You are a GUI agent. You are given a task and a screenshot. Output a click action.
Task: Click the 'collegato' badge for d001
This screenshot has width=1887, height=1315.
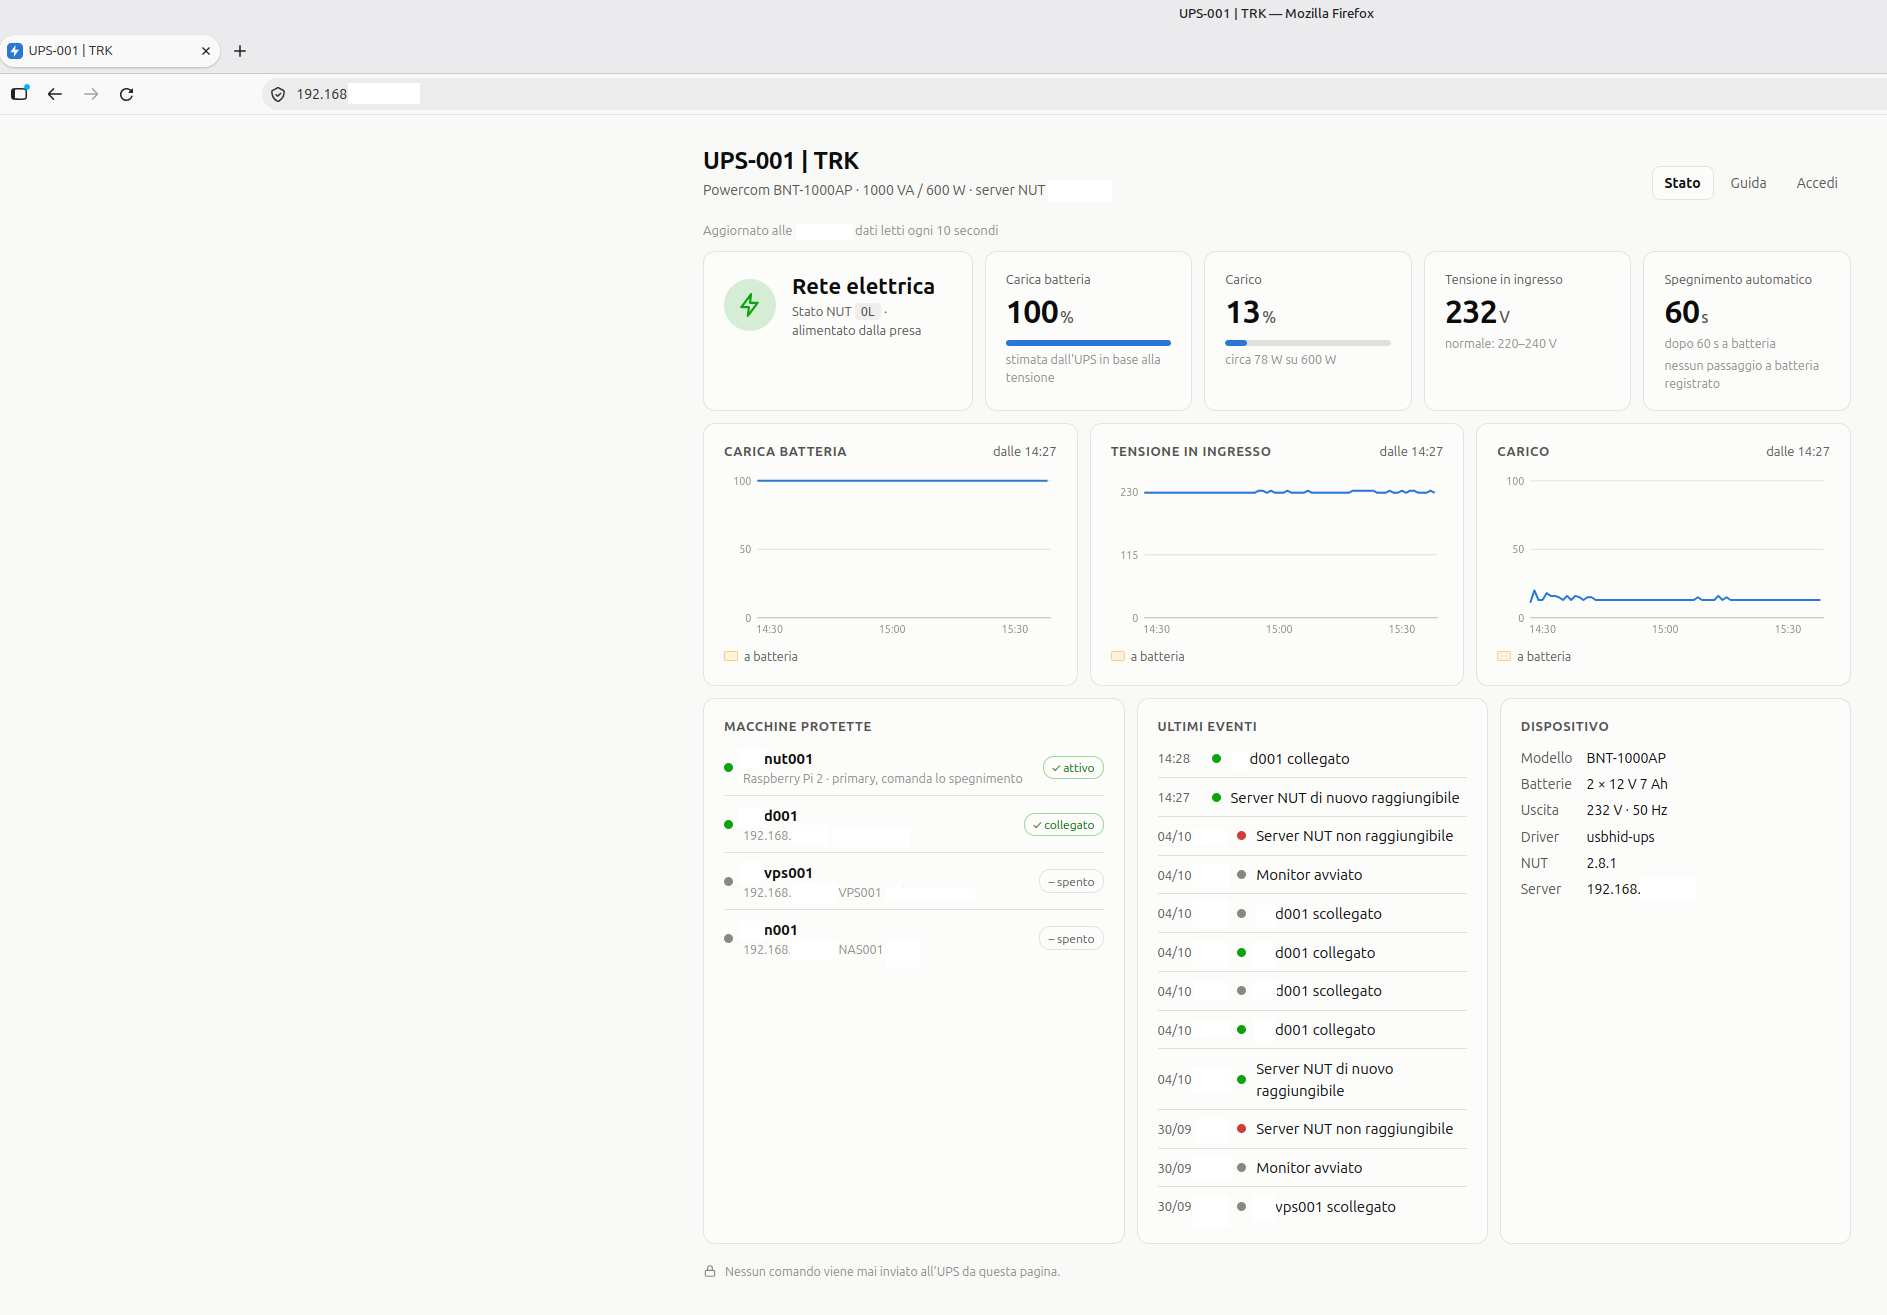1064,825
